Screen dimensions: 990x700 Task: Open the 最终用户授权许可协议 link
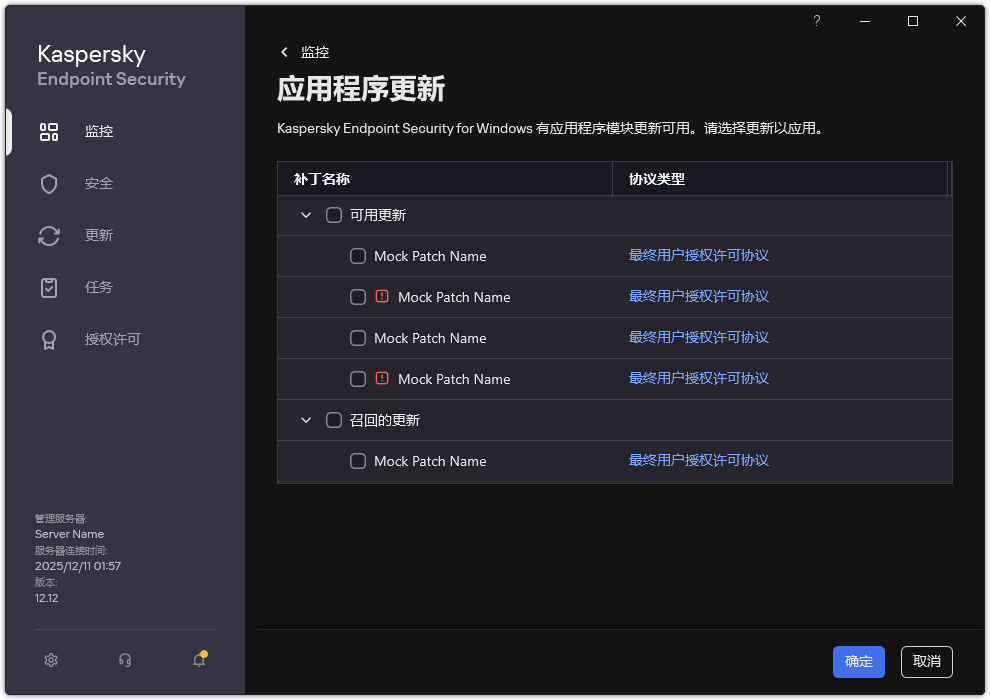coord(697,255)
